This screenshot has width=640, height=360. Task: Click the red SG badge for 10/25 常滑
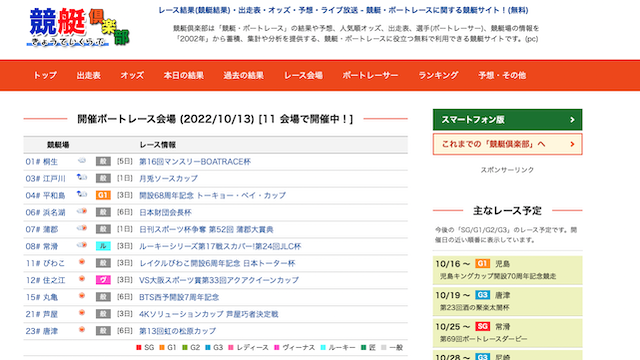pyautogui.click(x=482, y=326)
